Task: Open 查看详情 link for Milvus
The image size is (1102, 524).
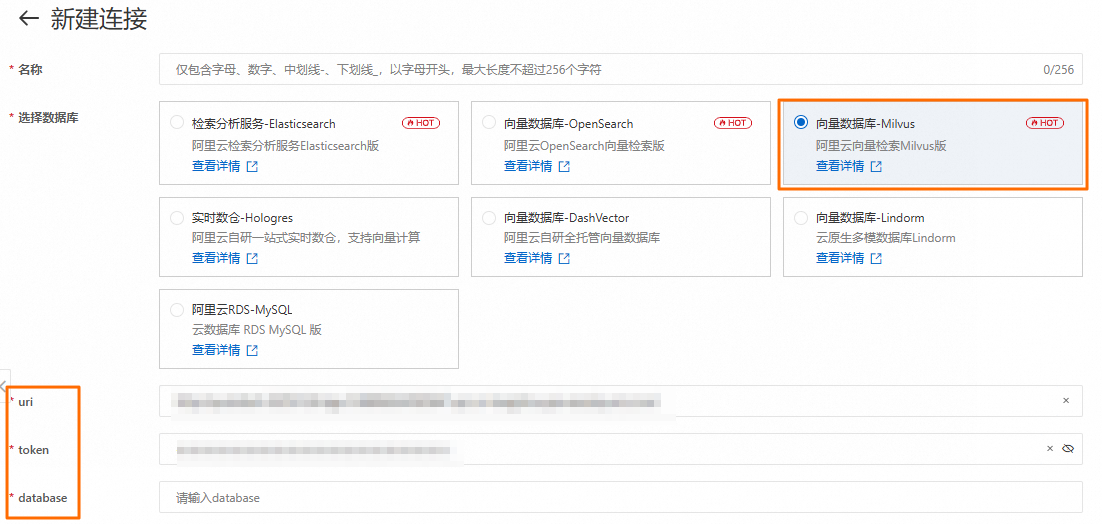Action: 840,166
